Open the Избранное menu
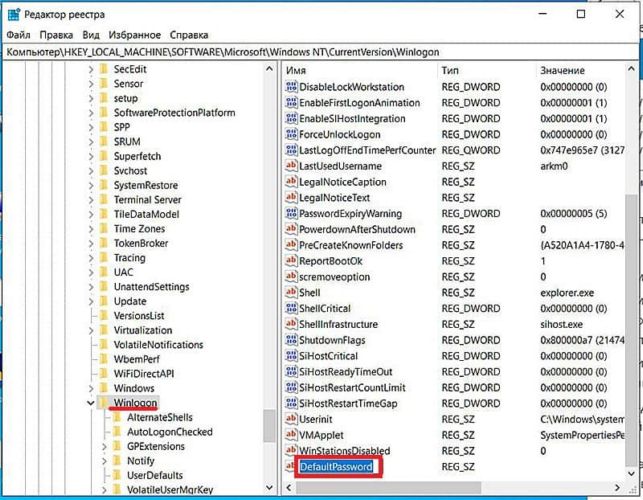The width and height of the screenshot is (643, 500). point(135,35)
